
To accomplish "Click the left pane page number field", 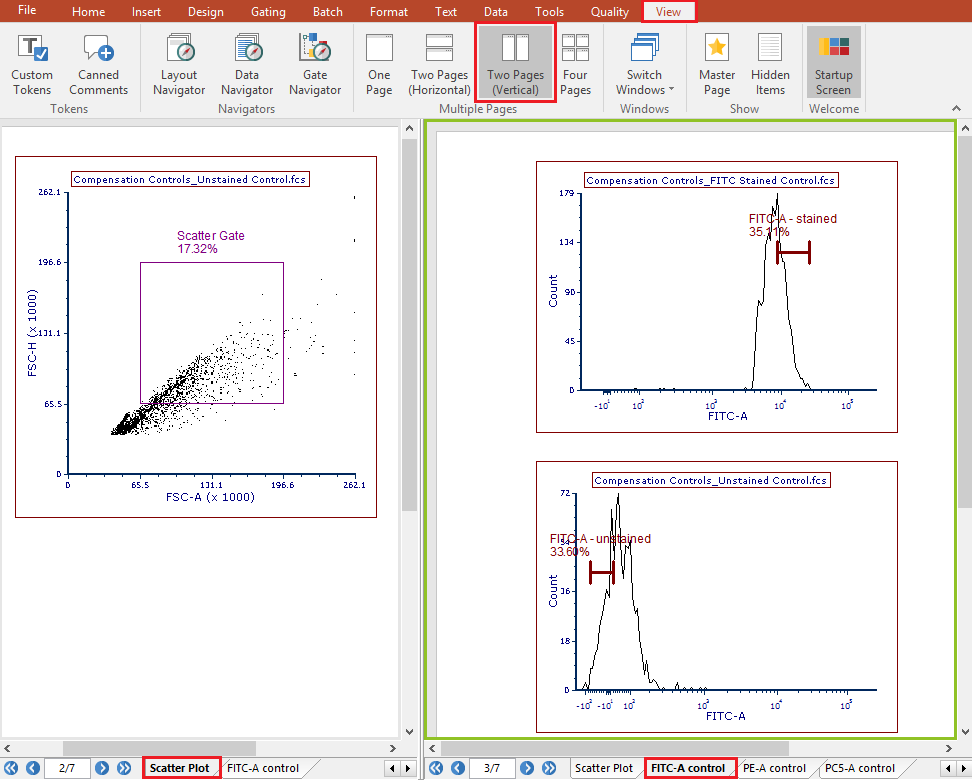I will coord(67,768).
